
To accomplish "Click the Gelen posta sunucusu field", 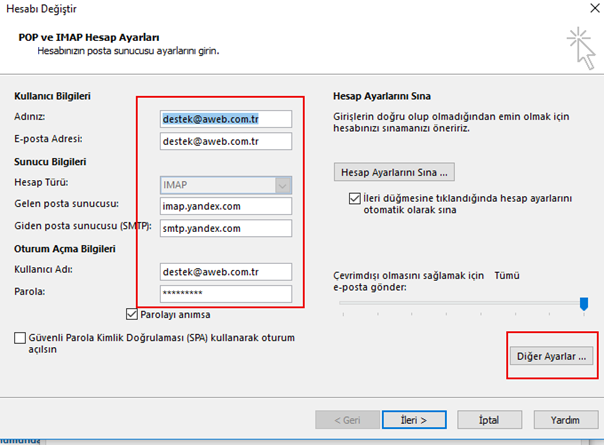I will (x=226, y=206).
